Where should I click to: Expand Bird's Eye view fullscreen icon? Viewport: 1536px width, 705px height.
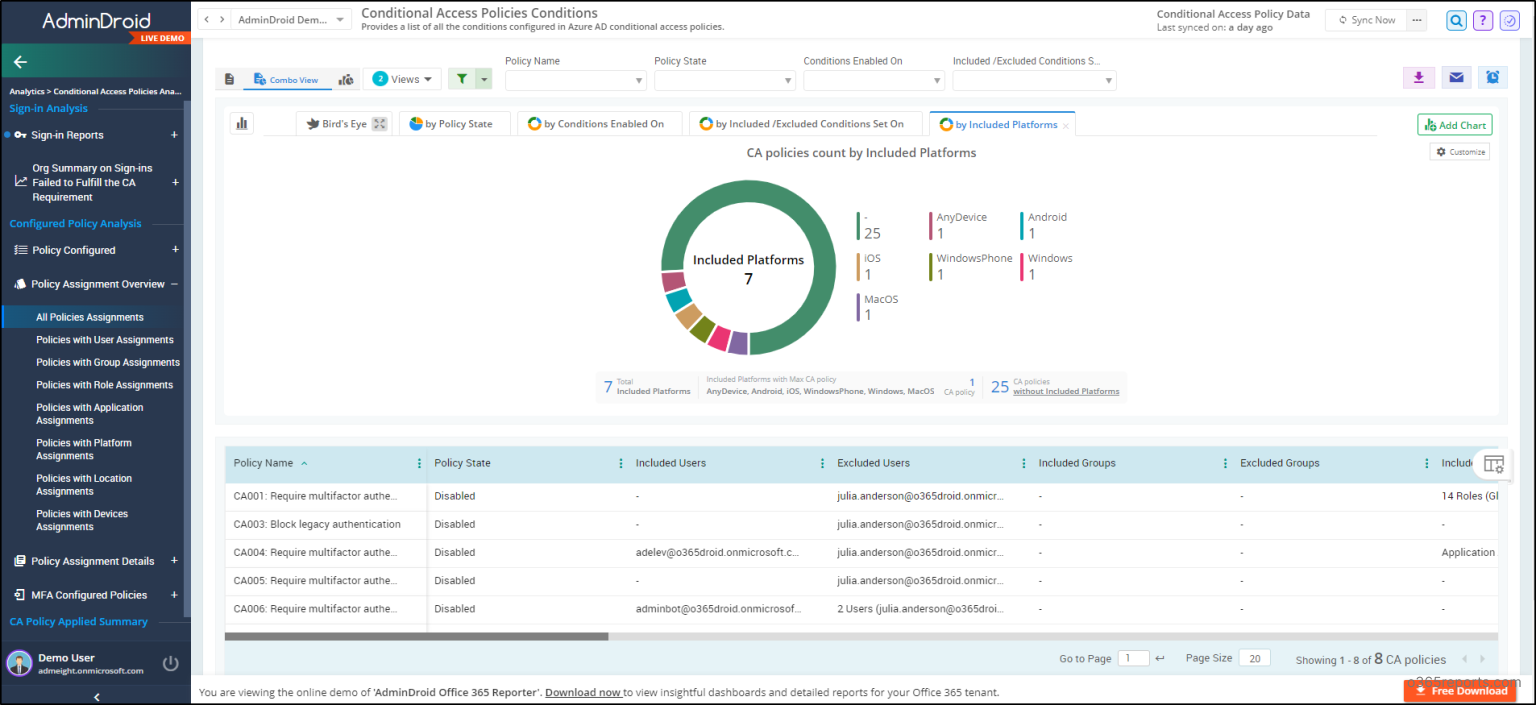pos(379,124)
